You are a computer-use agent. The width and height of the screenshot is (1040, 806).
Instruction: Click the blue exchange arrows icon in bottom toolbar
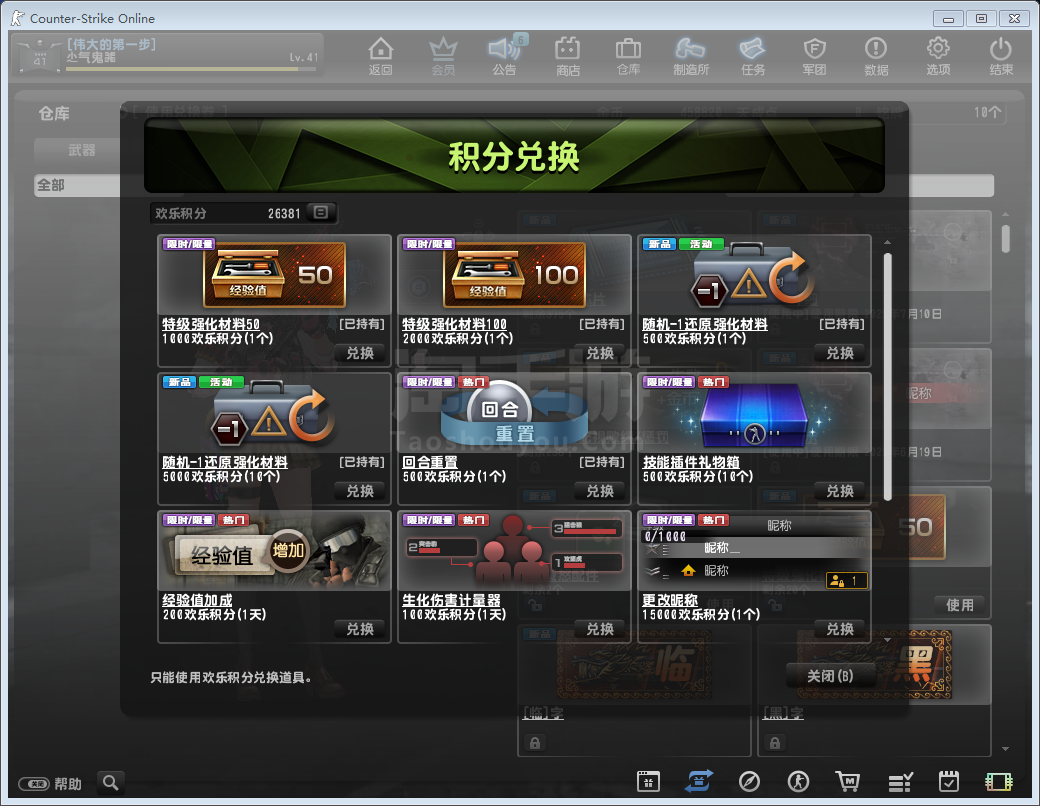point(698,781)
